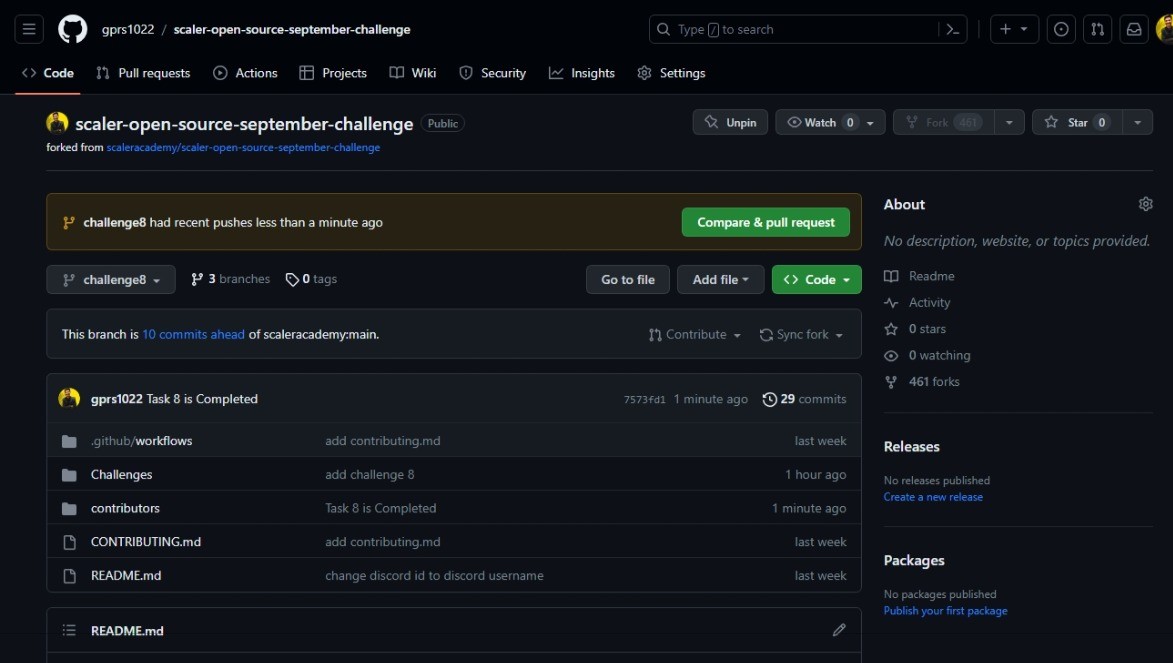The width and height of the screenshot is (1173, 663).
Task: Open the challenge8 branch selector
Action: coord(110,279)
